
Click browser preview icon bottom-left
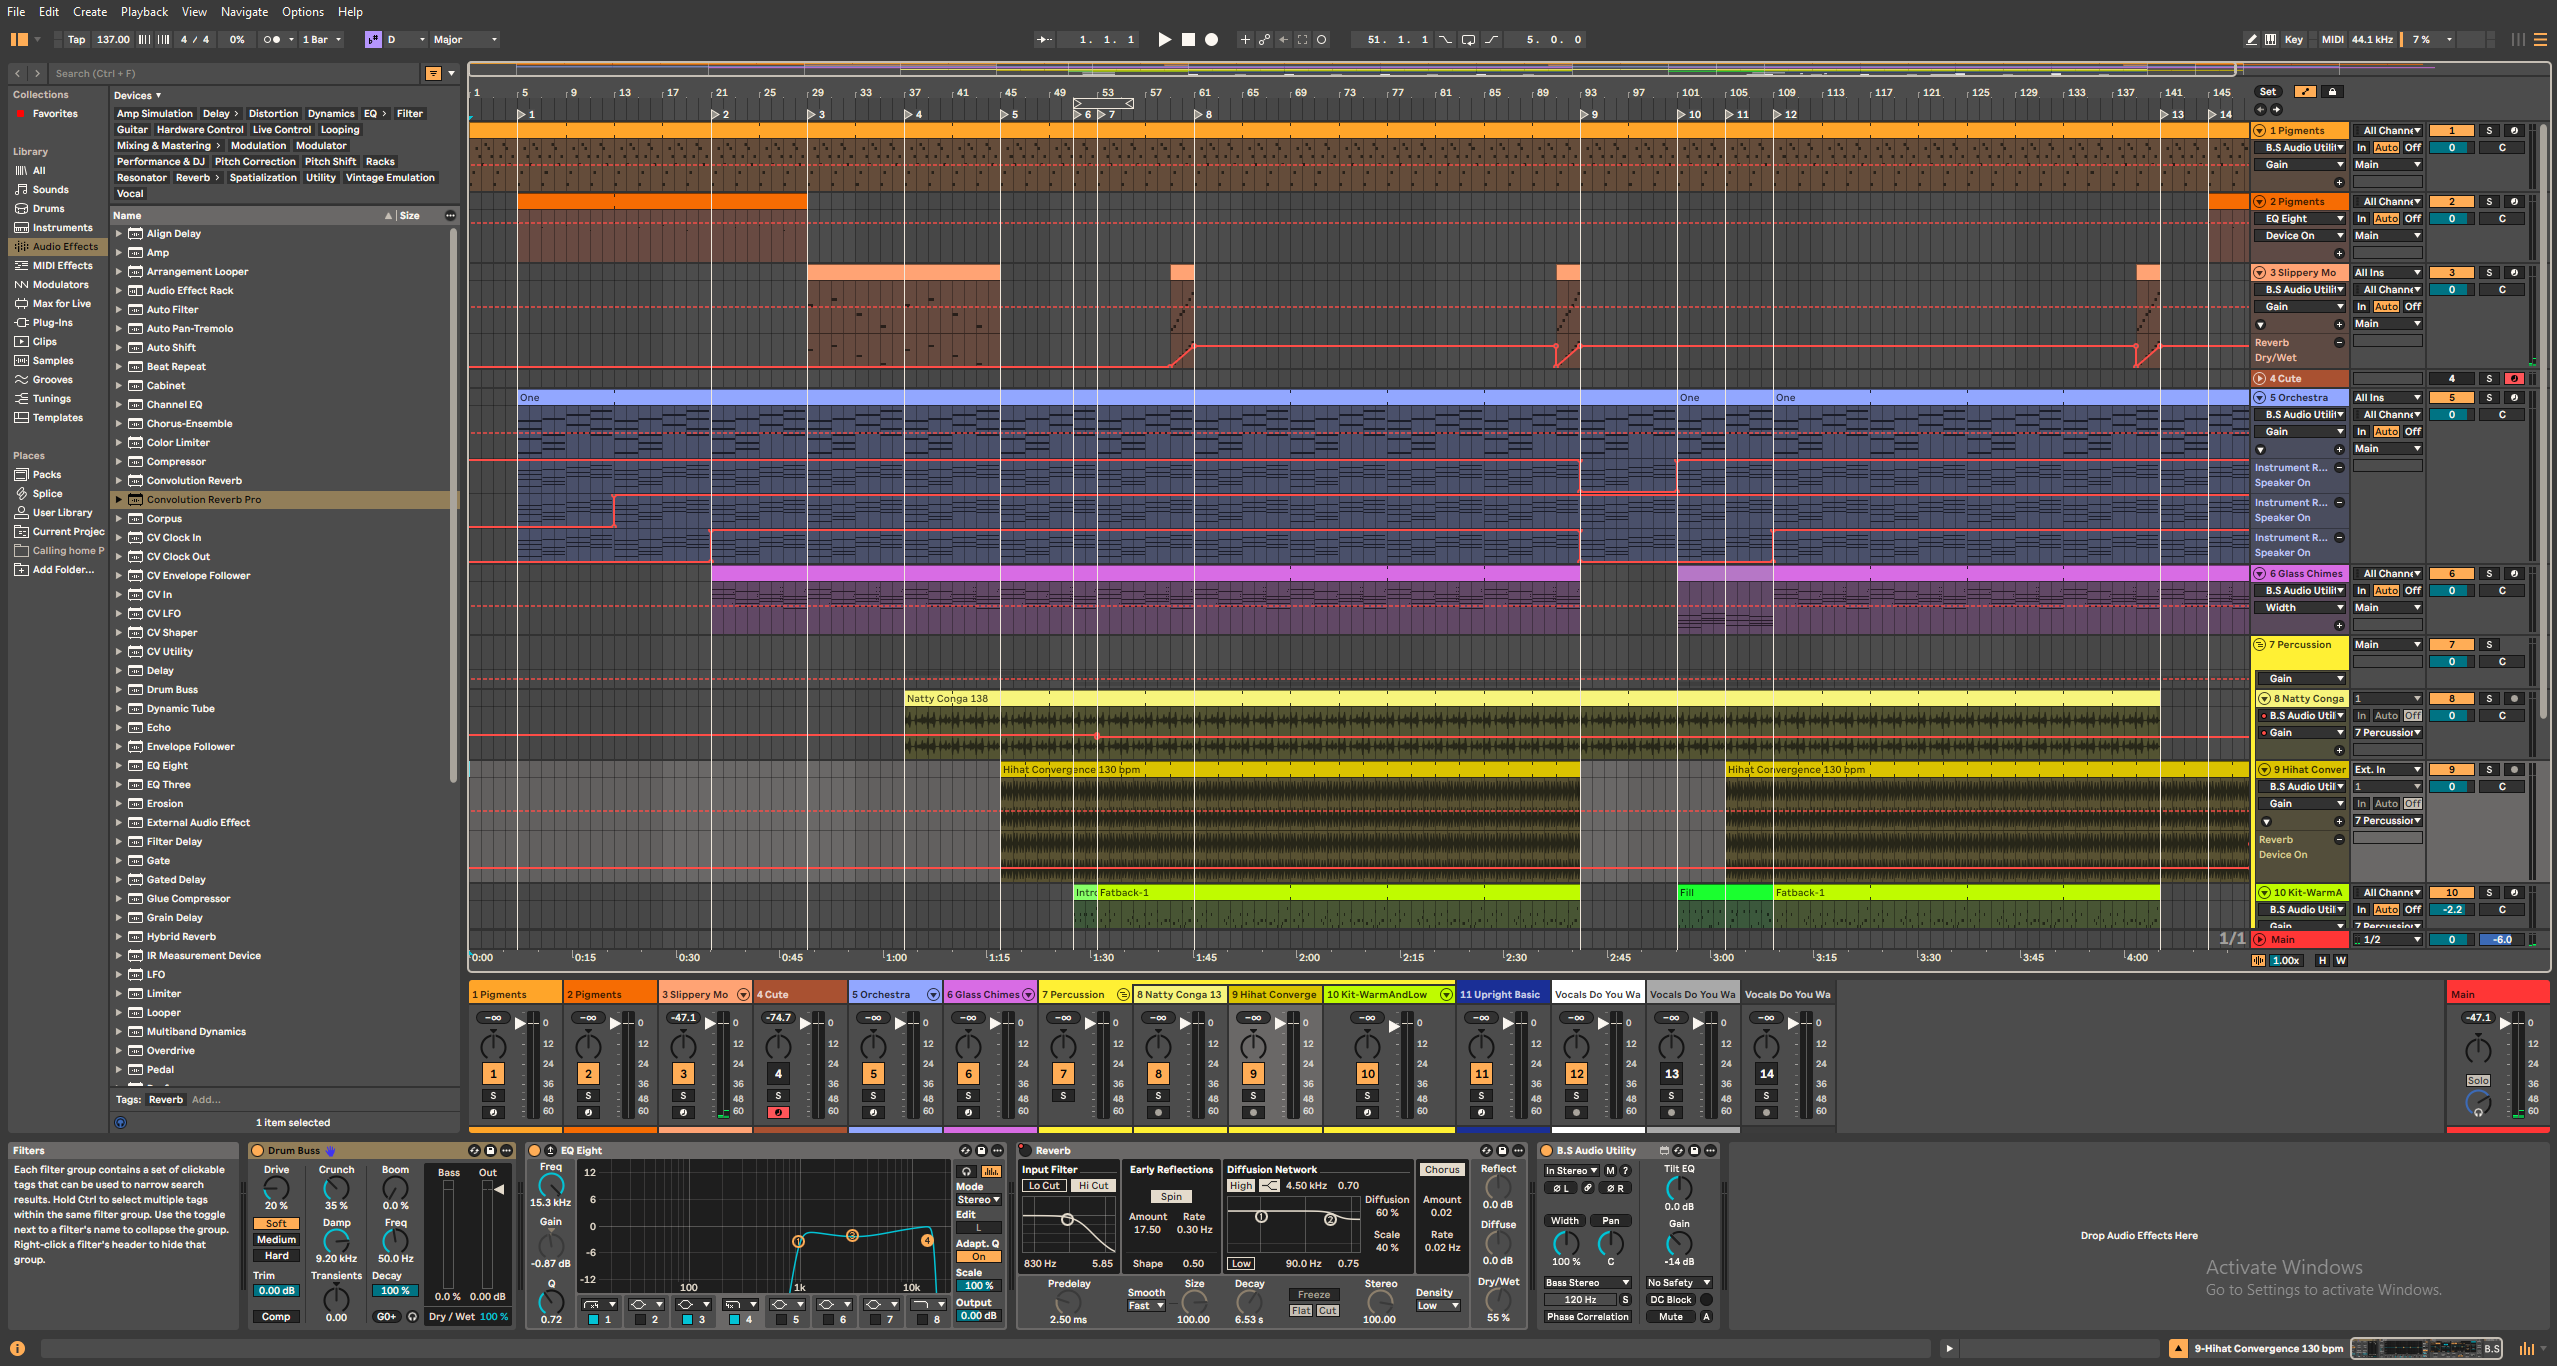point(121,1123)
